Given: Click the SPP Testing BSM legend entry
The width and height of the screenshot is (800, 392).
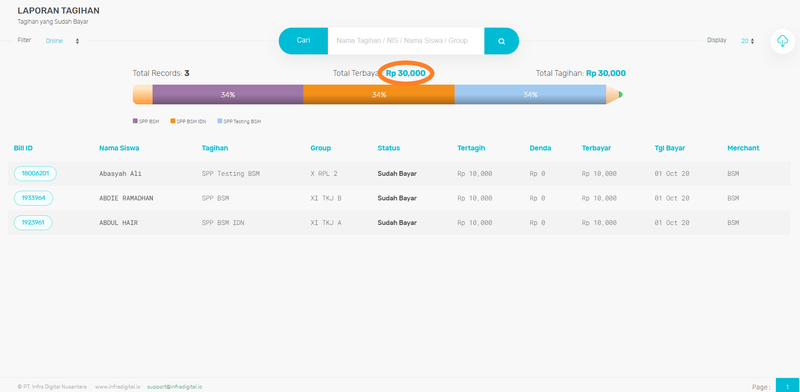Looking at the screenshot, I should click(x=239, y=121).
